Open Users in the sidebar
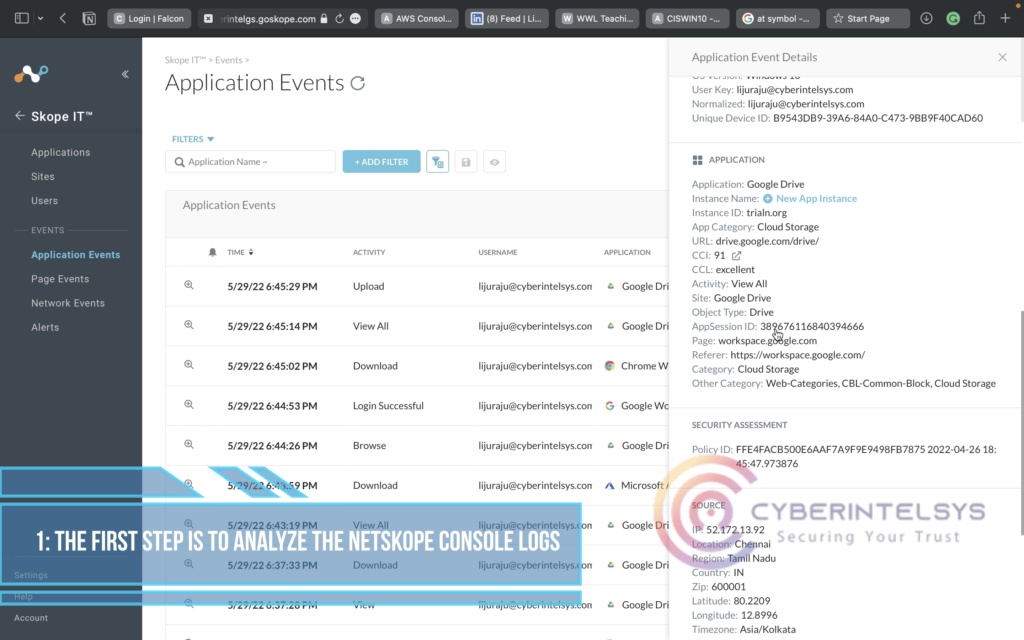 (x=44, y=200)
